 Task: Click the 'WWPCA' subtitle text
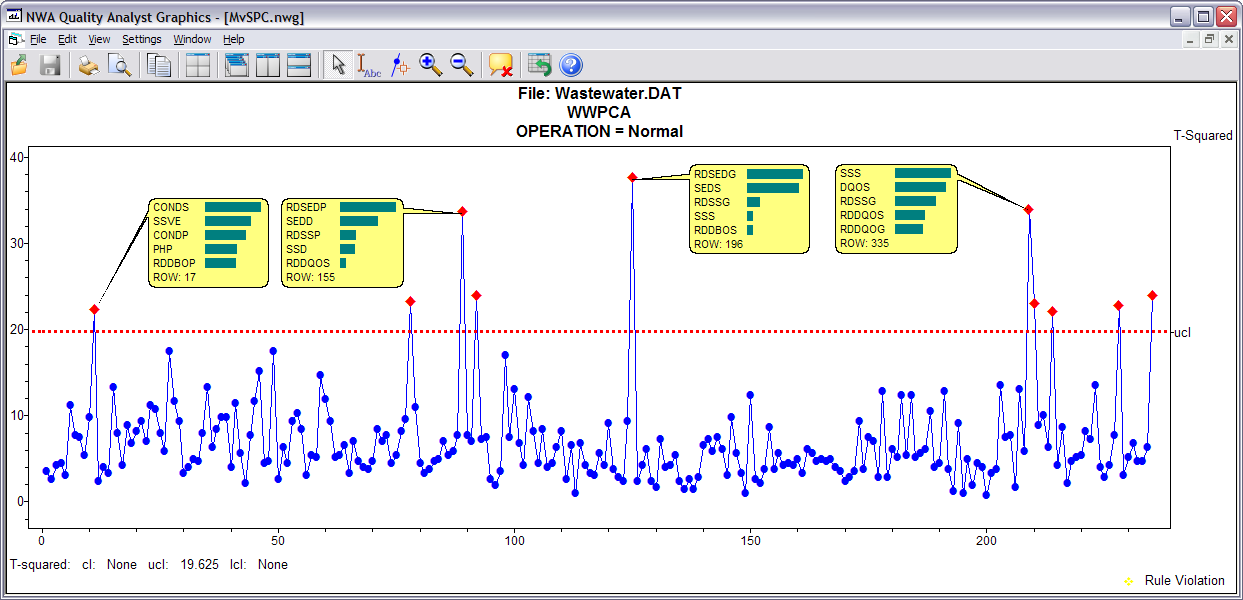point(600,112)
